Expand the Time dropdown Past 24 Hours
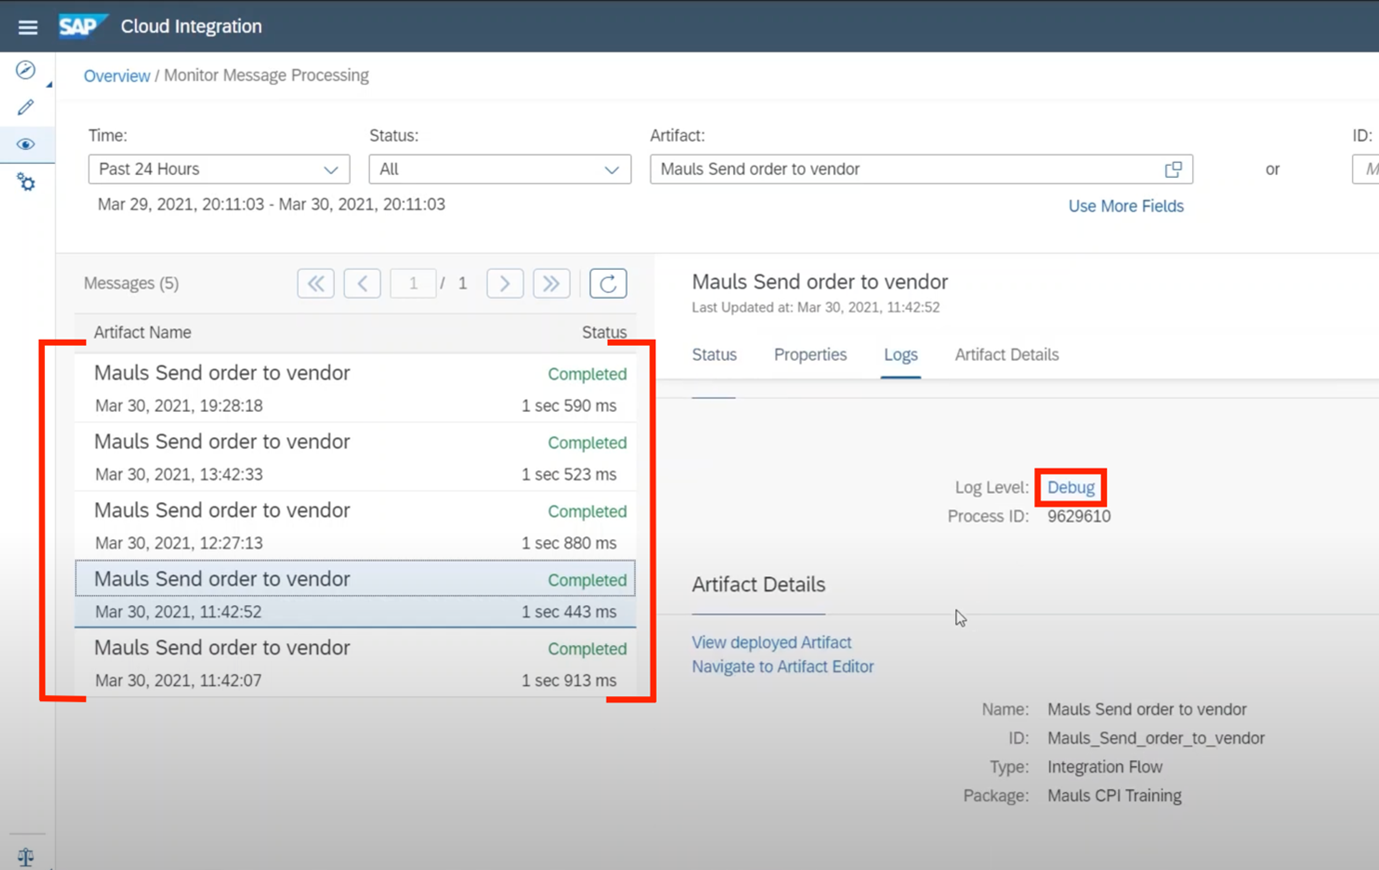This screenshot has height=870, width=1379. 219,169
